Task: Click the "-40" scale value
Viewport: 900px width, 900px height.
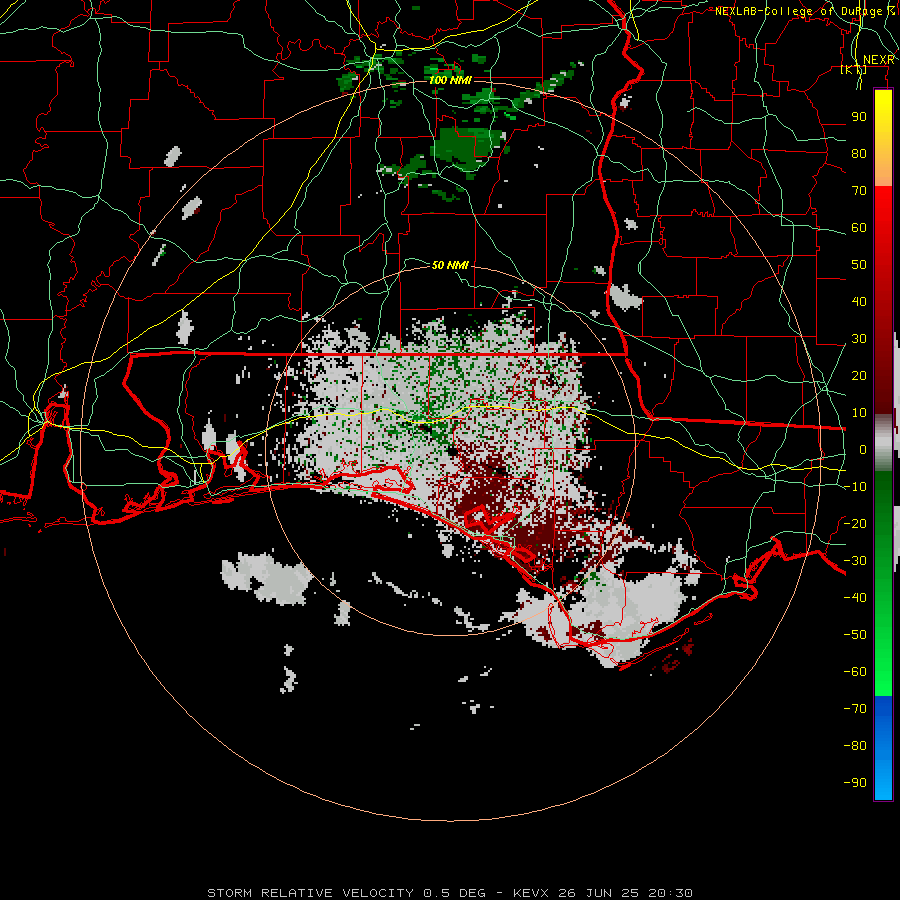Action: tap(855, 598)
